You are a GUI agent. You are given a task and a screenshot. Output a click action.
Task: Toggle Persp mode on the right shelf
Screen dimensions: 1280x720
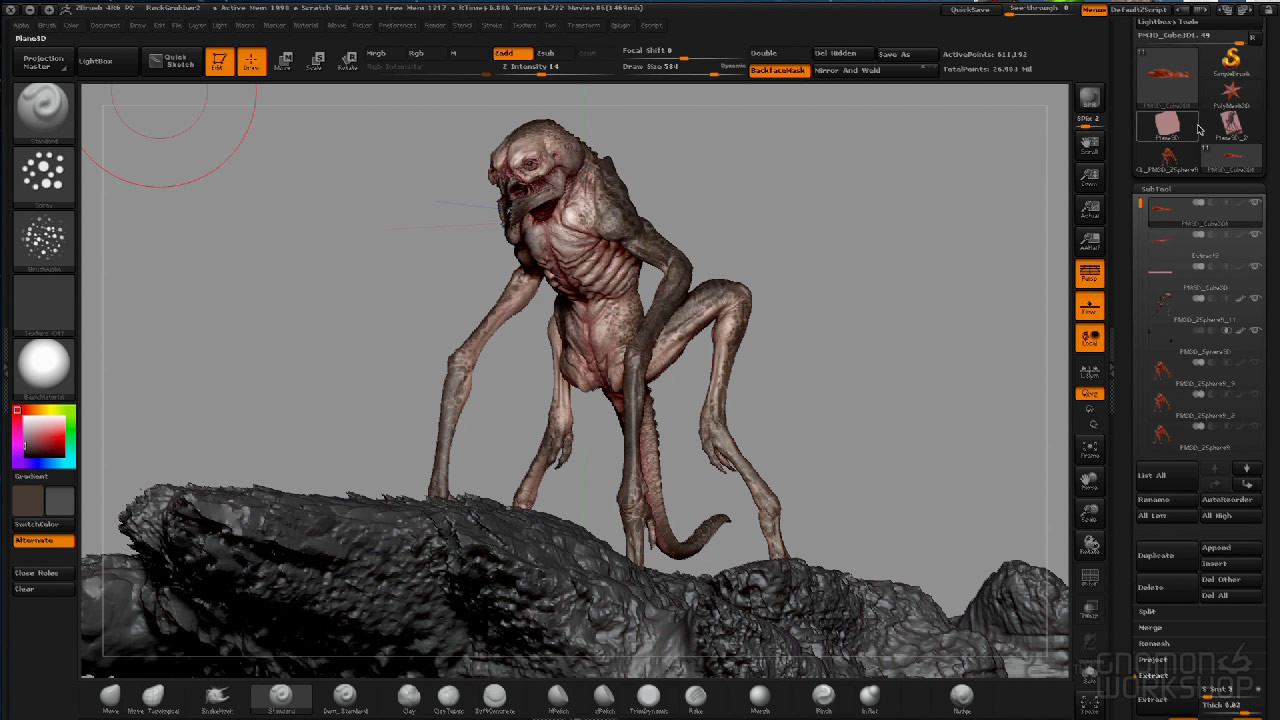pyautogui.click(x=1089, y=274)
